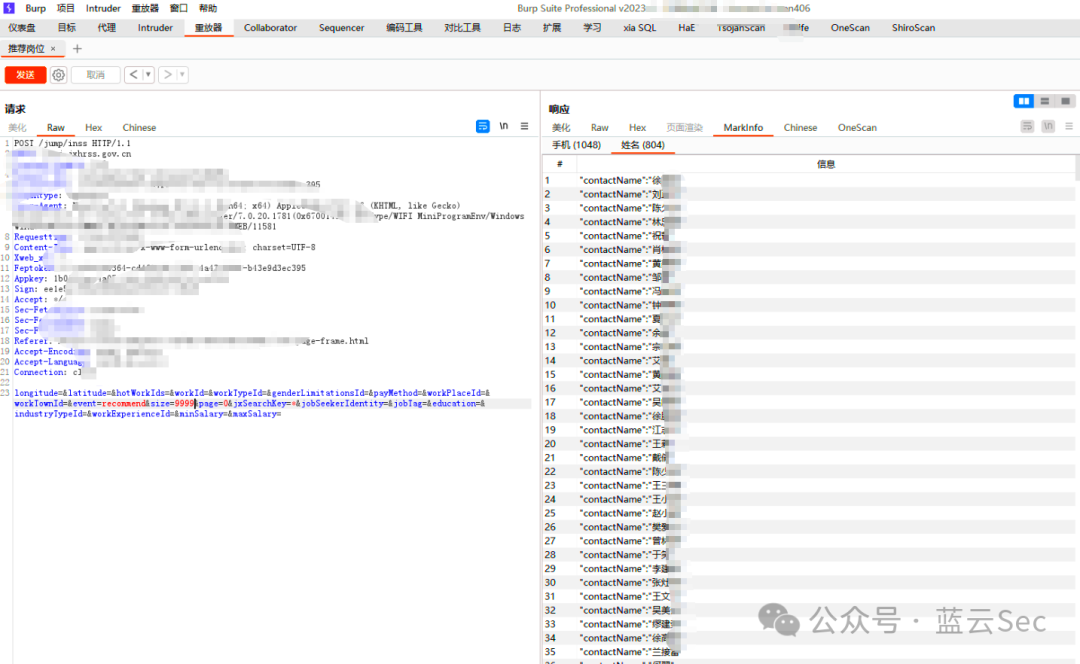Go to next request in history
Viewport: 1080px width, 664px height.
[x=167, y=74]
